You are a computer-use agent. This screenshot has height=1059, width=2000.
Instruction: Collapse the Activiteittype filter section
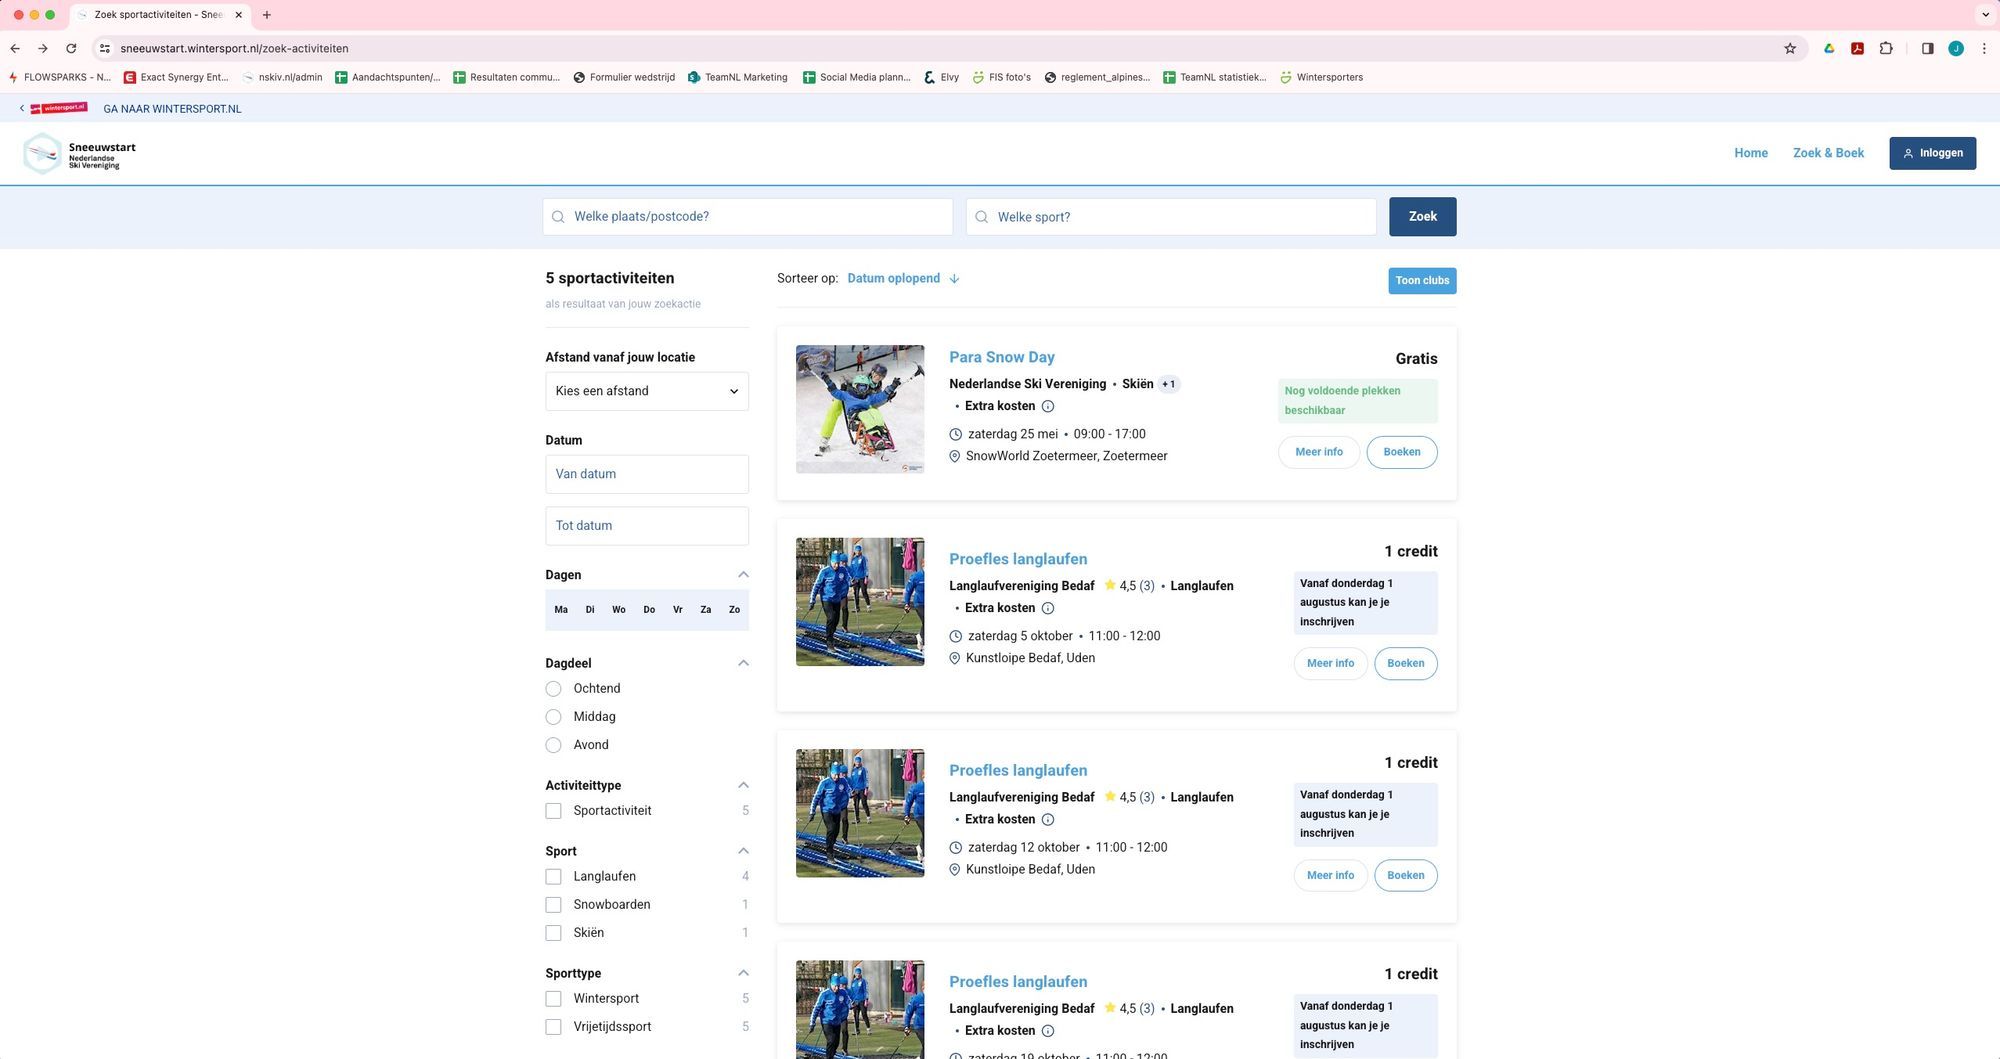743,785
